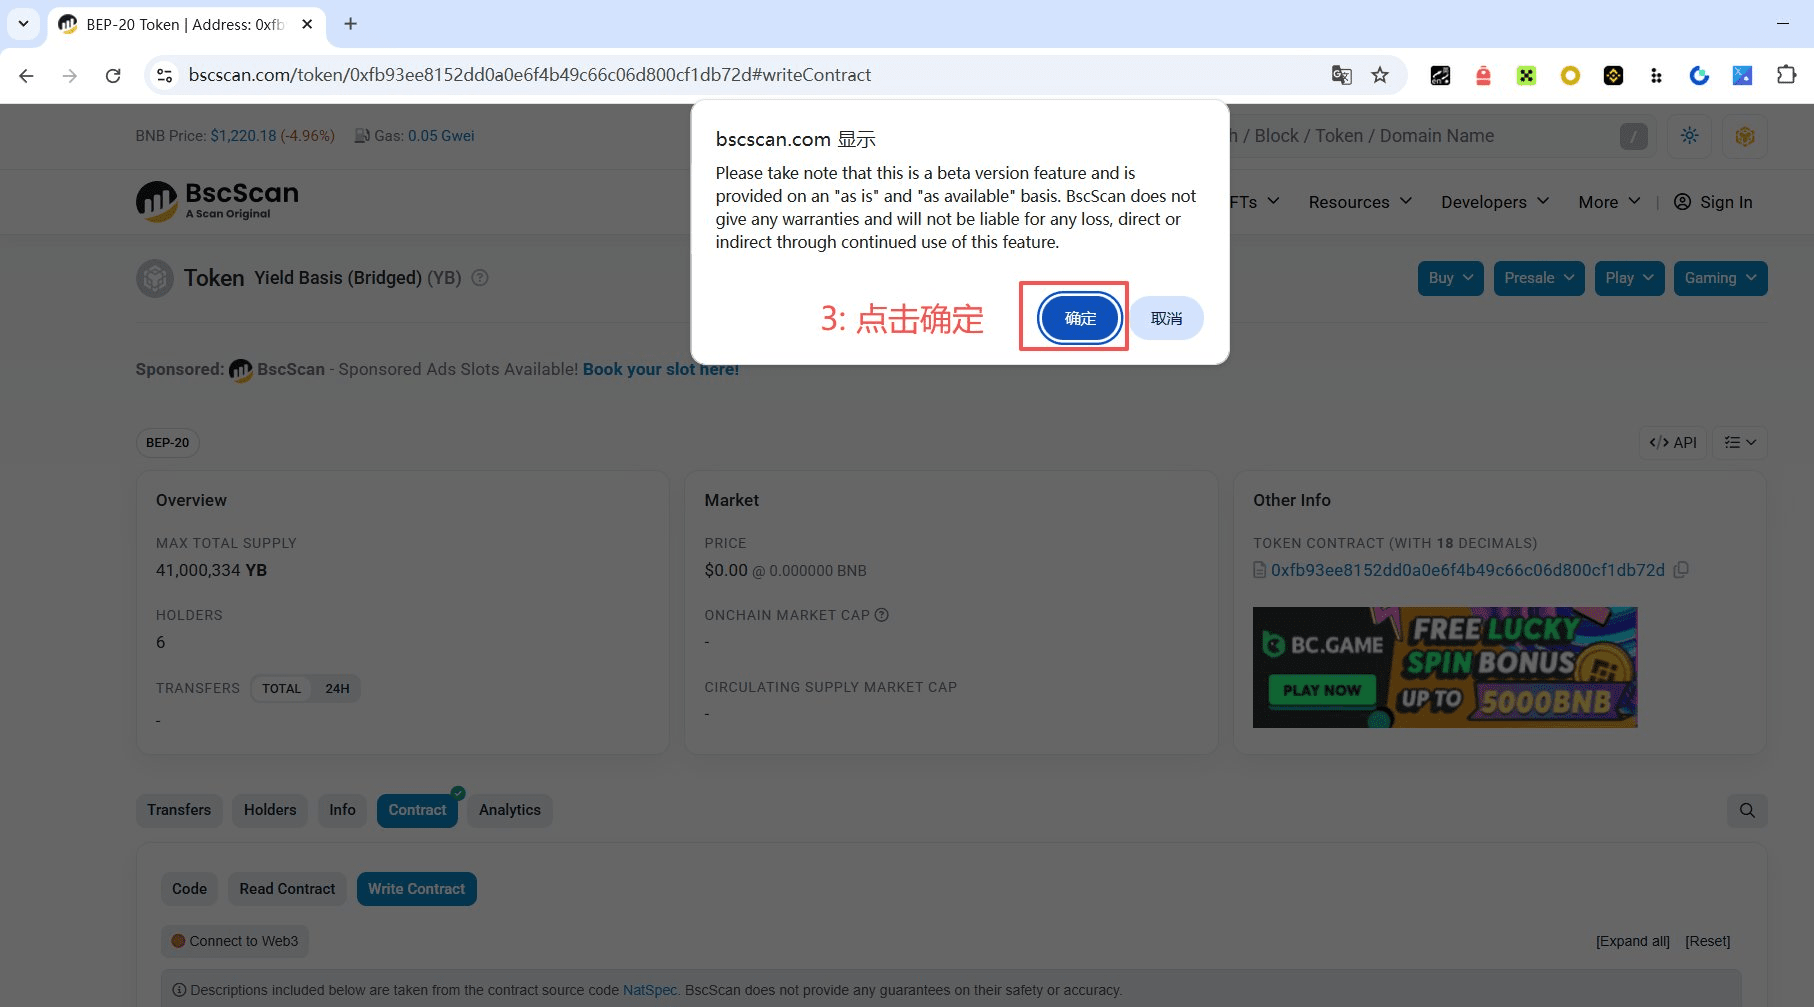Click the blue 确定 confirm button
1814x1007 pixels.
point(1079,318)
